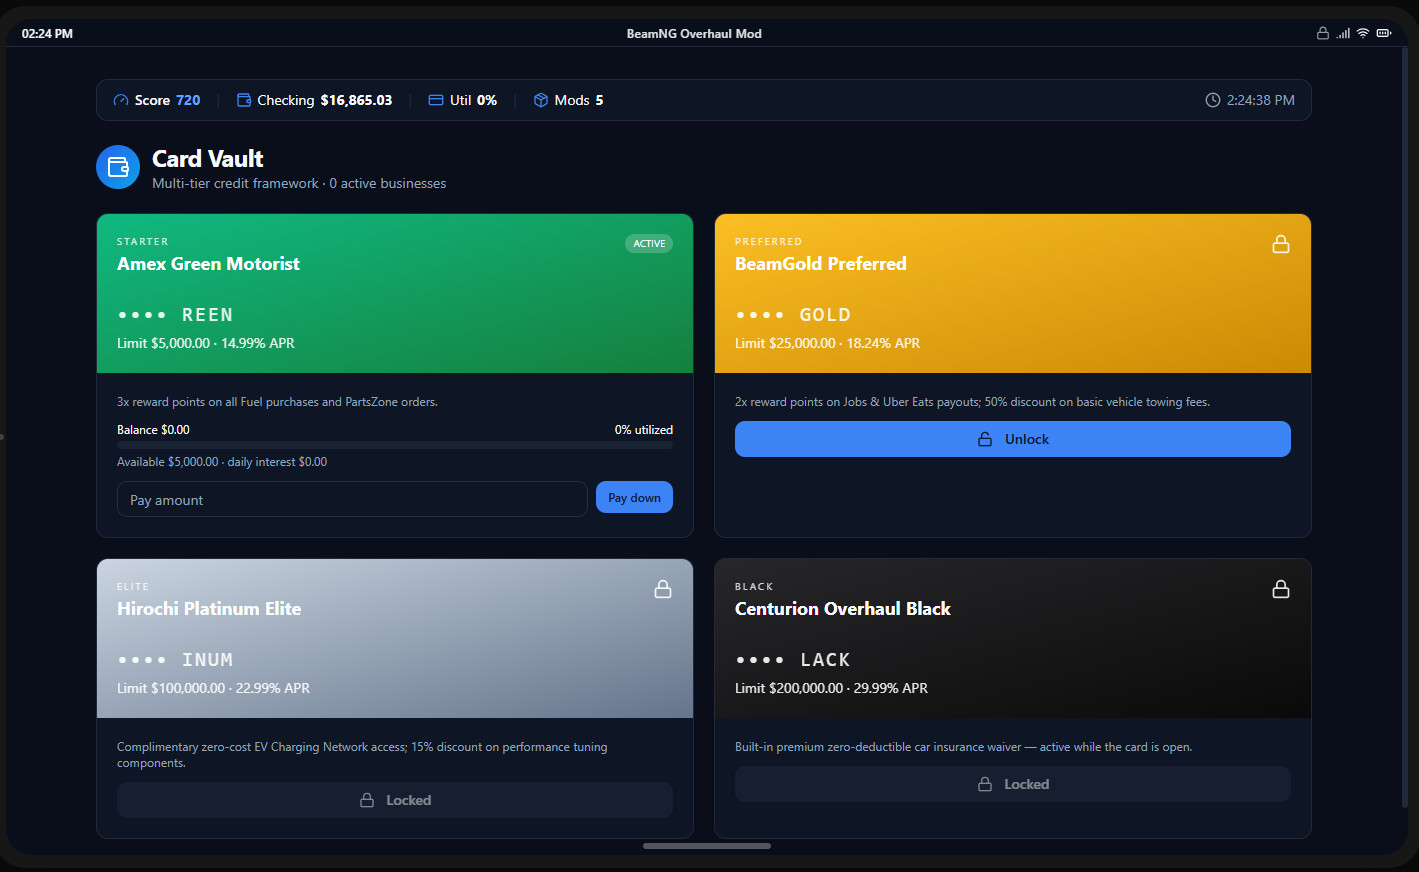The height and width of the screenshot is (872, 1419).
Task: Click the lock icon on Hirochi Platinum Elite card
Action: click(x=663, y=589)
